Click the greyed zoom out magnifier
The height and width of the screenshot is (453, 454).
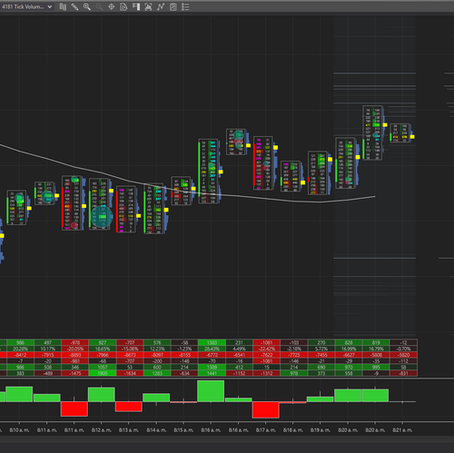(x=99, y=7)
